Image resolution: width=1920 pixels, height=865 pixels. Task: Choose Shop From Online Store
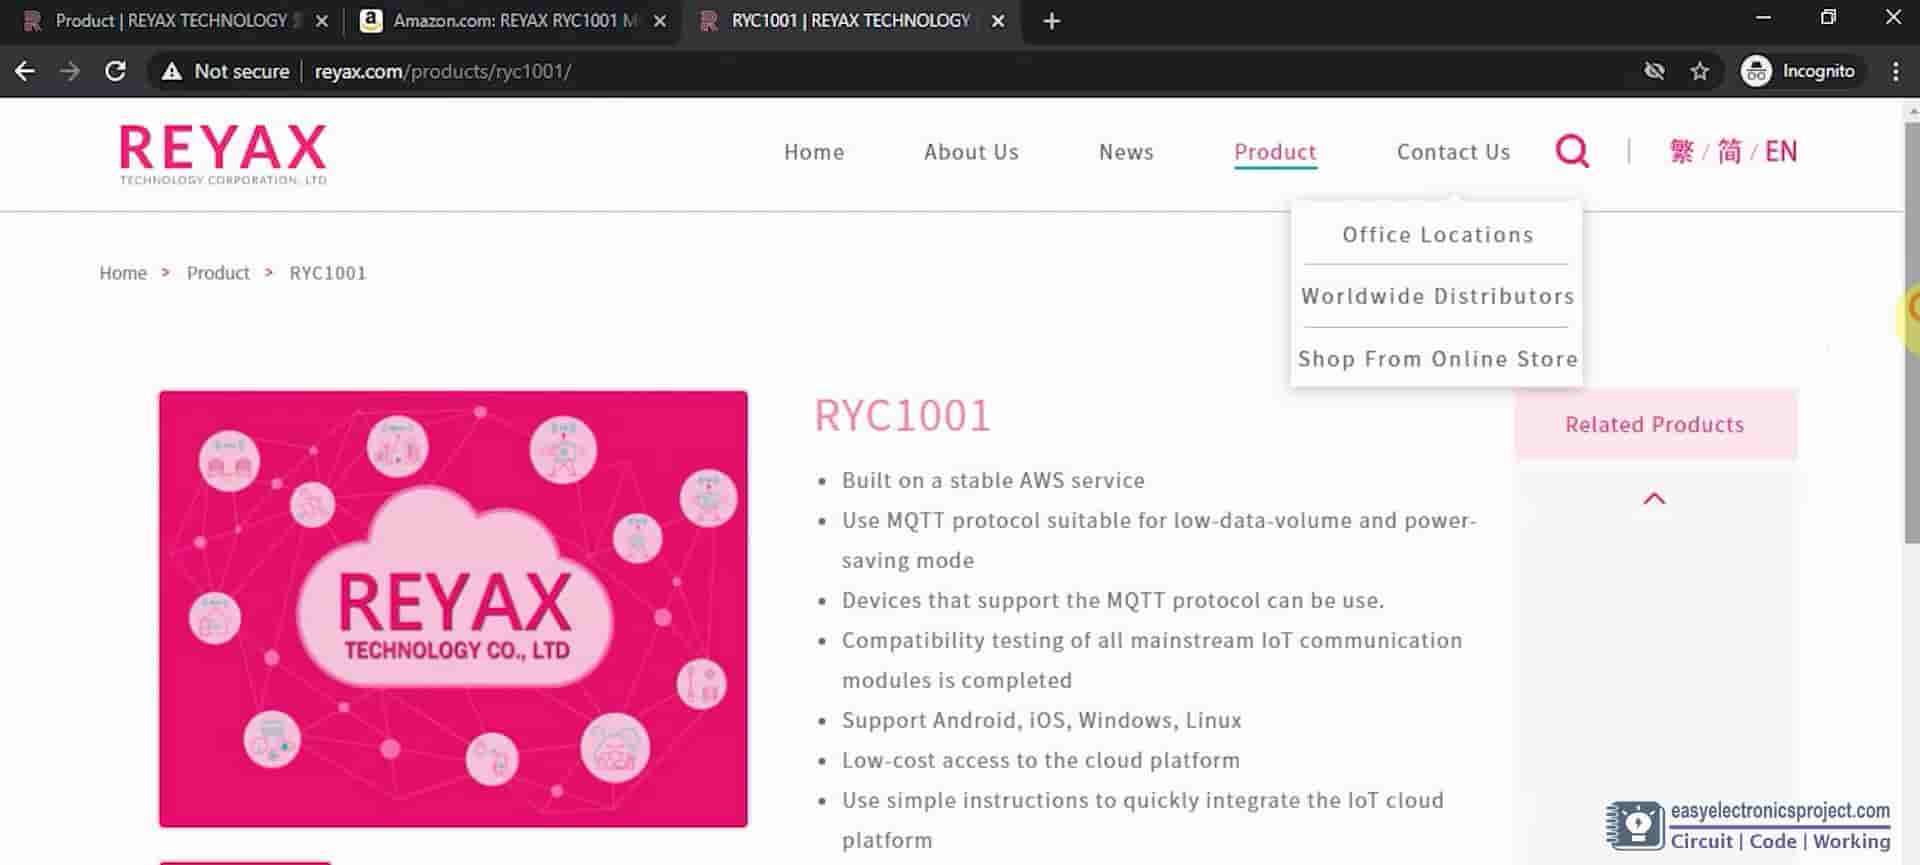[x=1437, y=359]
